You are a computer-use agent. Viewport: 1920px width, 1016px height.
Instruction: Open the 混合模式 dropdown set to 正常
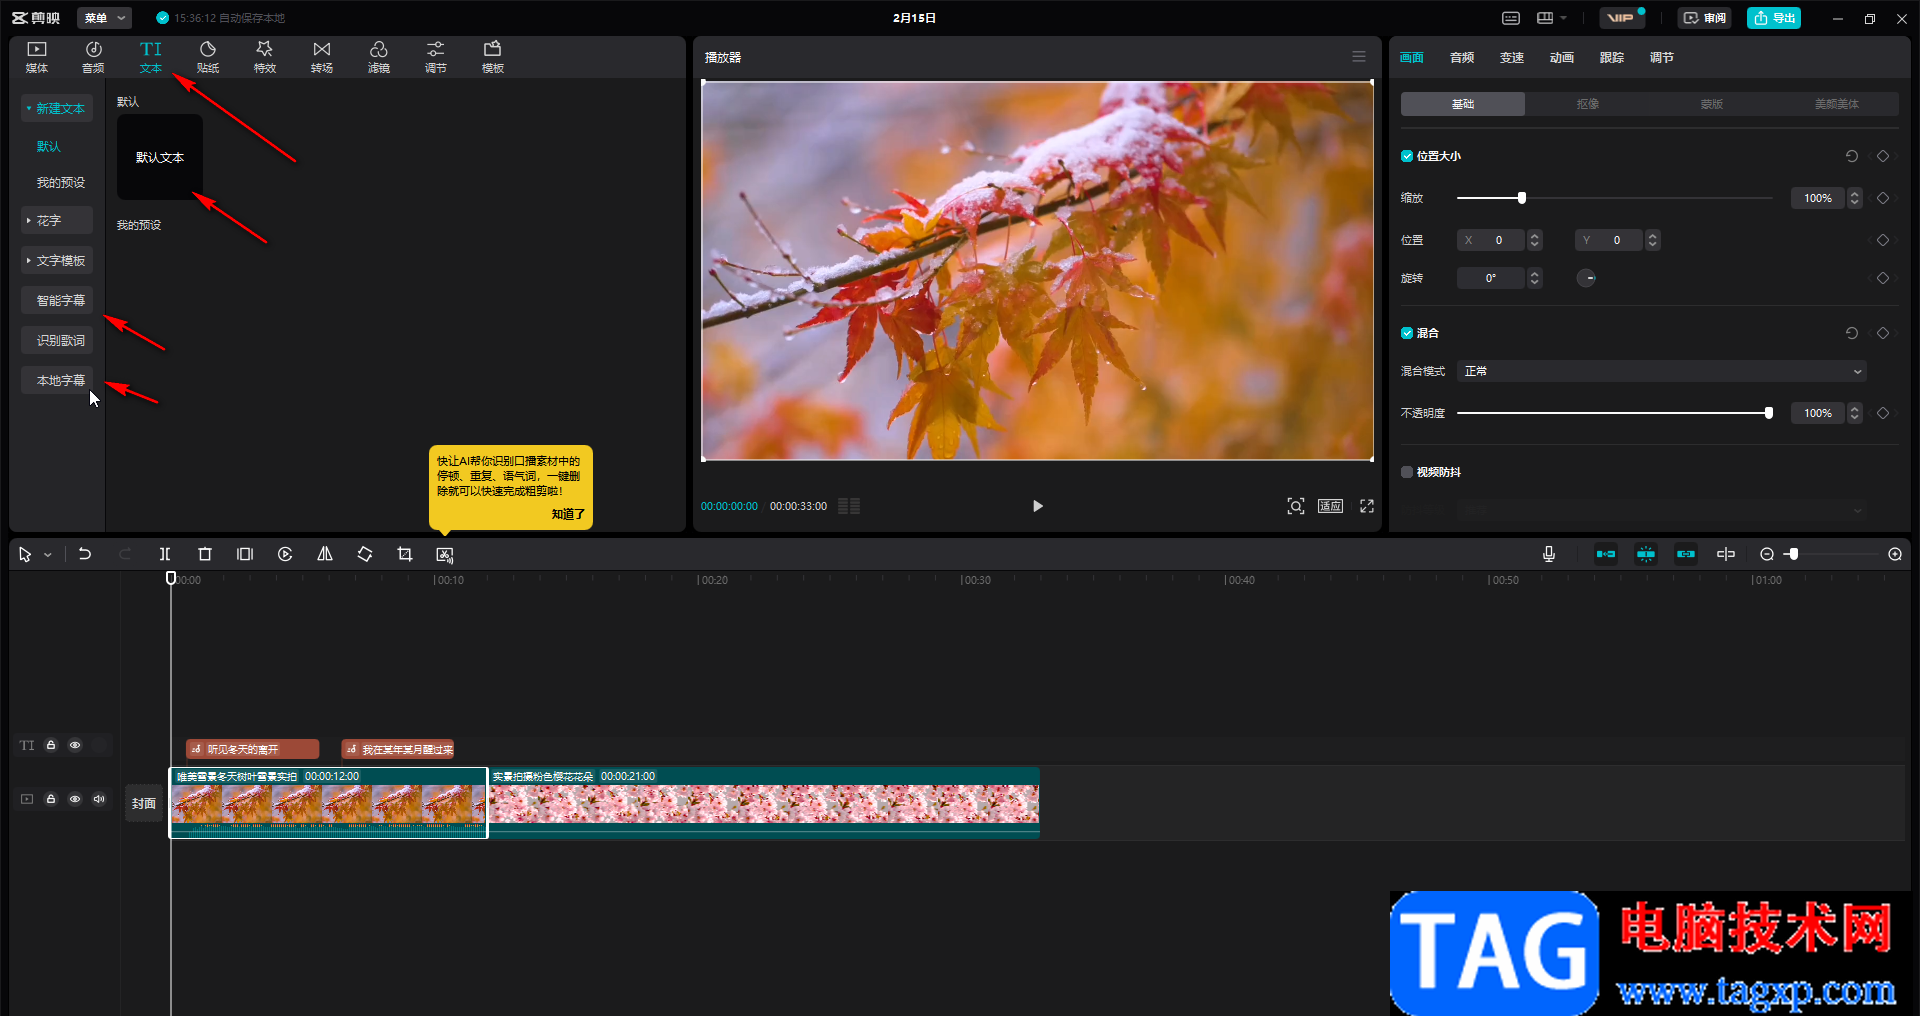coord(1661,371)
